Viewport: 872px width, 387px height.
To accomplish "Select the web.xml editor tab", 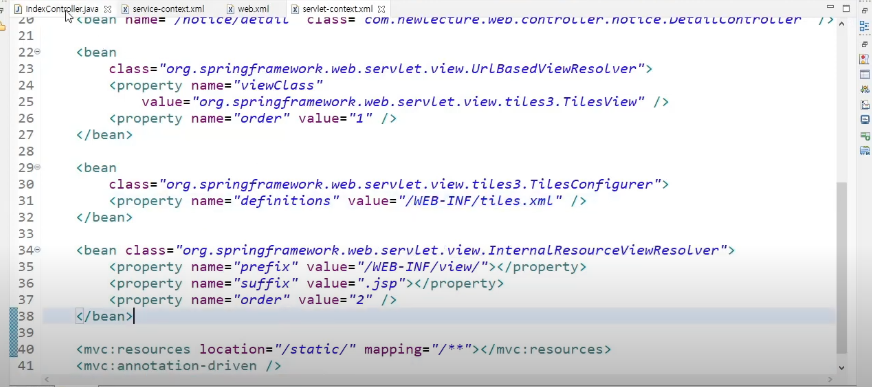I will [x=253, y=9].
